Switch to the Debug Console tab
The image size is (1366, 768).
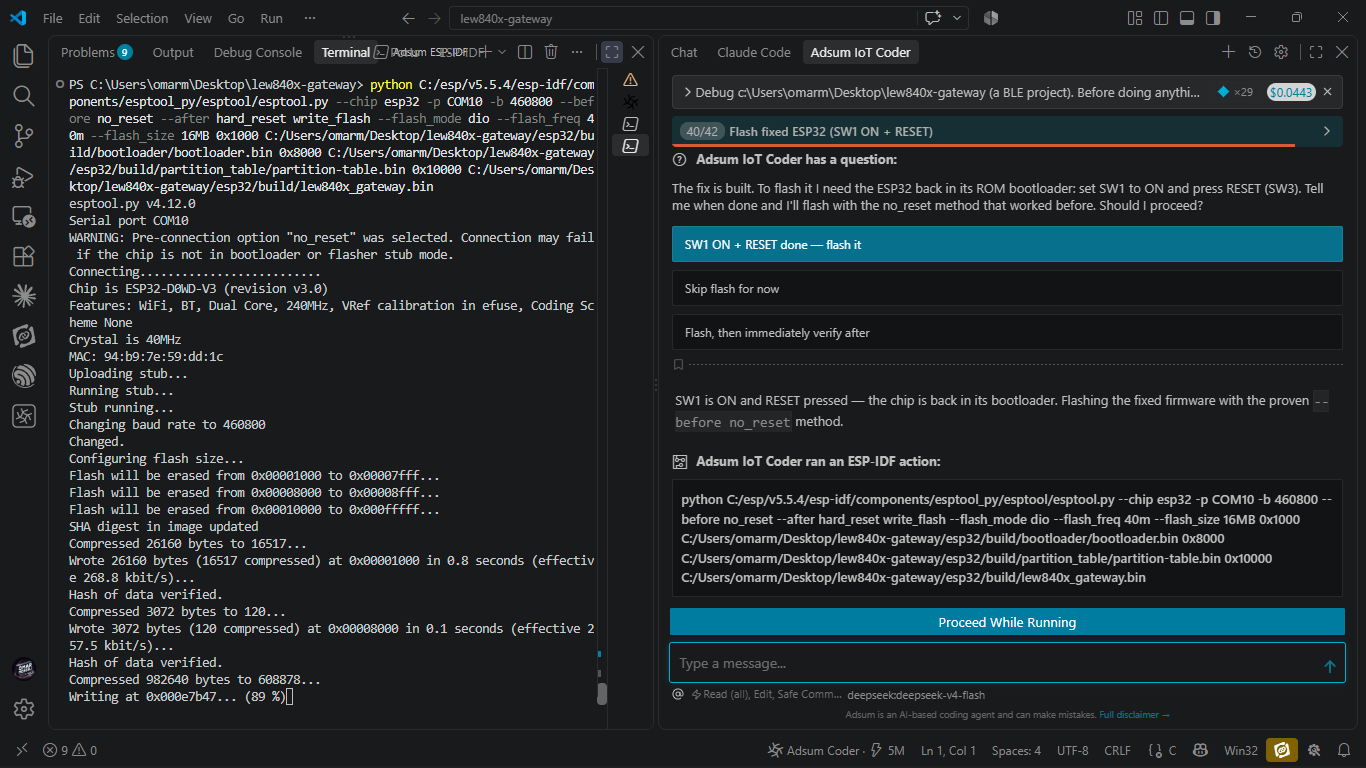pyautogui.click(x=258, y=52)
